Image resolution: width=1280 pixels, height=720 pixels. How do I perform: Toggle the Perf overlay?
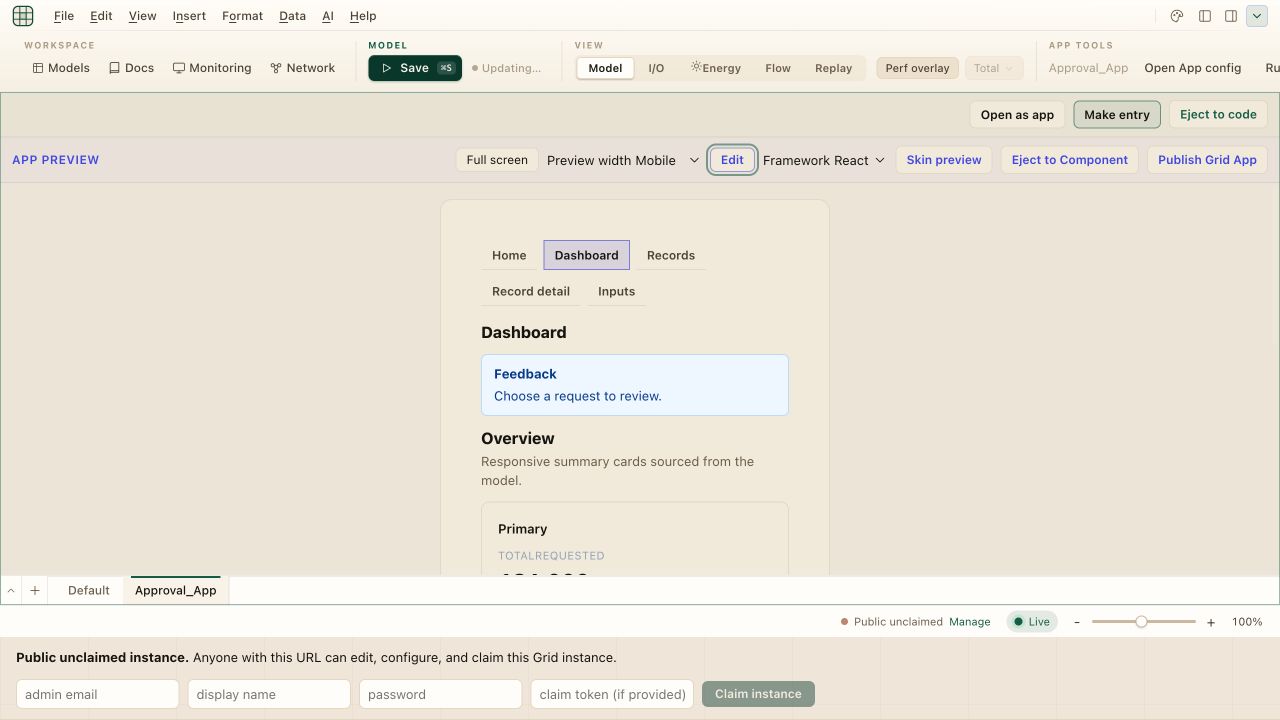coord(917,68)
